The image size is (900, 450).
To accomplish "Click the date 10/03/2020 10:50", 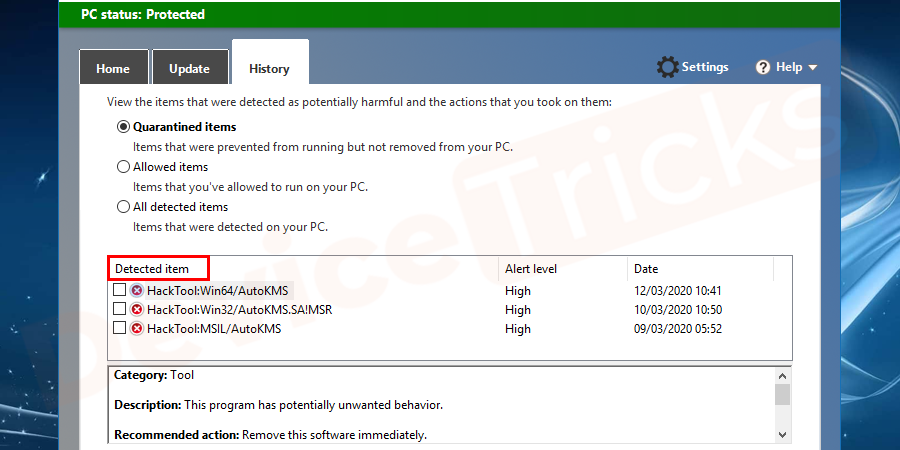I will [678, 310].
